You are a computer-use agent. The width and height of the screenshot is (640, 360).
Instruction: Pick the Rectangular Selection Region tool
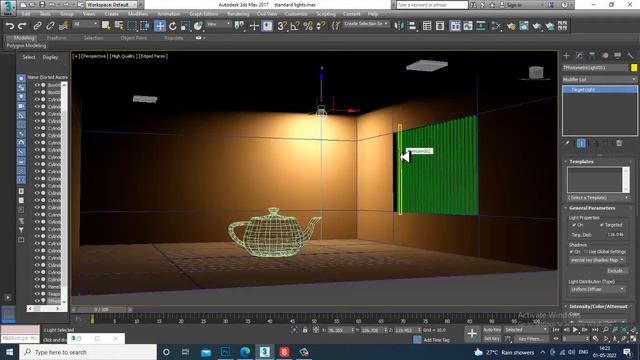[132, 26]
